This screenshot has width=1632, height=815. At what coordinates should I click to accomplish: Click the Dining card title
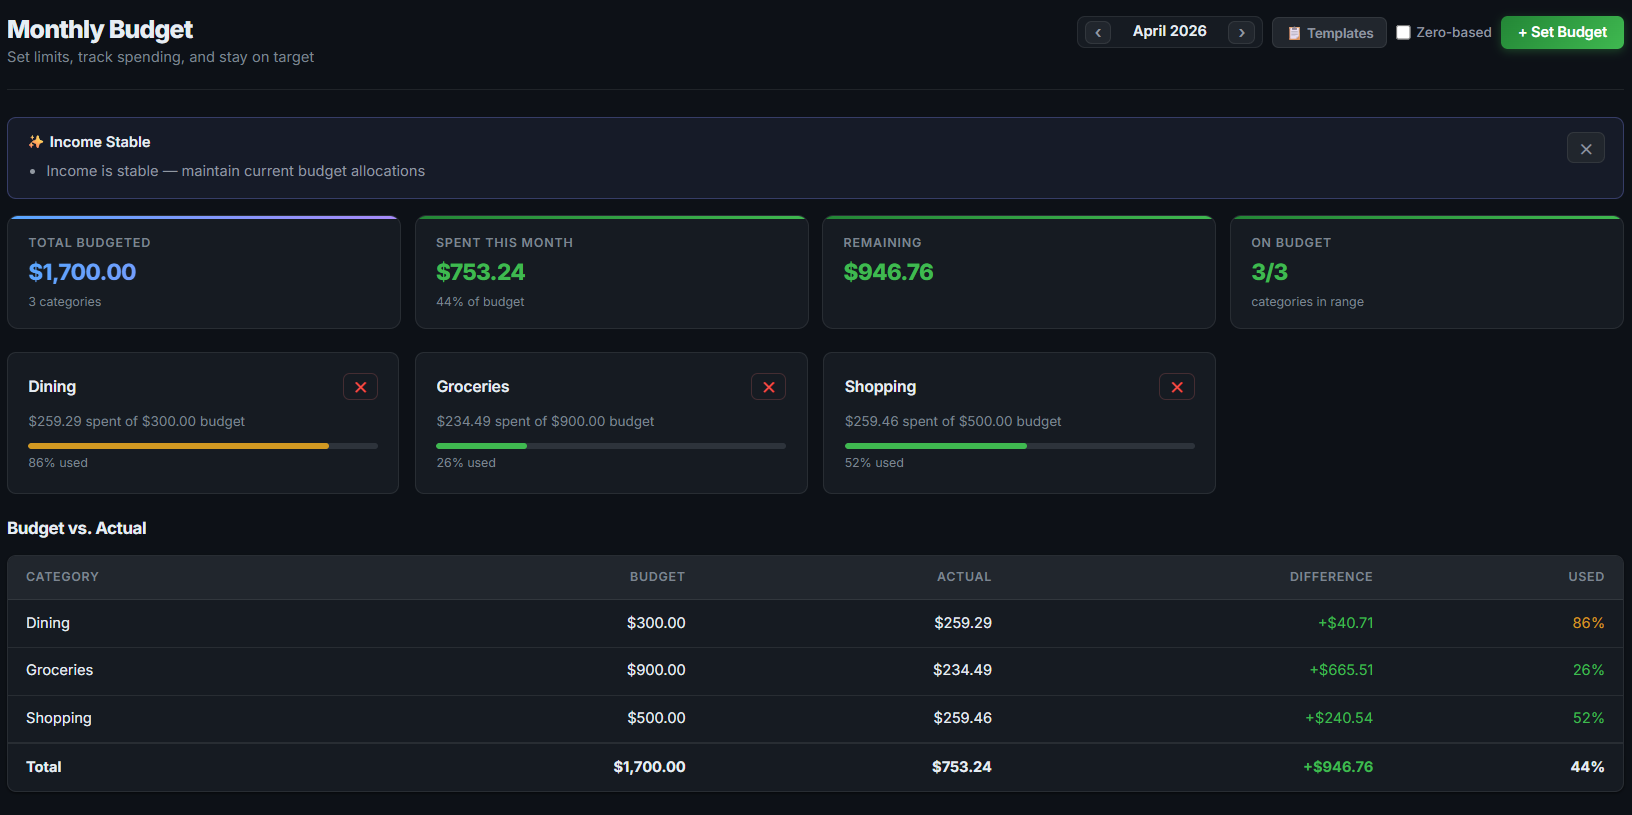(x=52, y=386)
